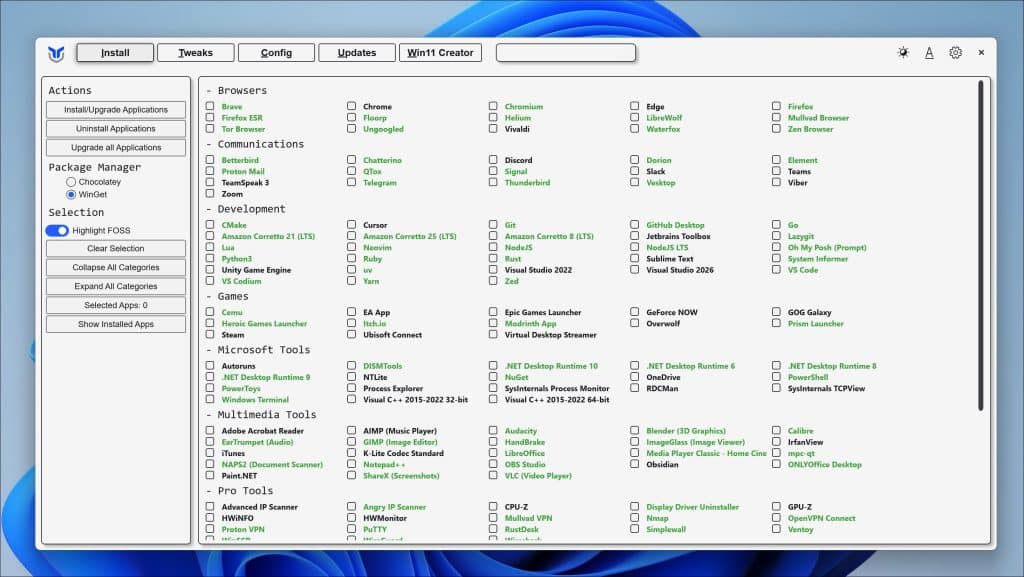Collapse the Microsoft Tools category
This screenshot has width=1024, height=577.
pos(258,350)
